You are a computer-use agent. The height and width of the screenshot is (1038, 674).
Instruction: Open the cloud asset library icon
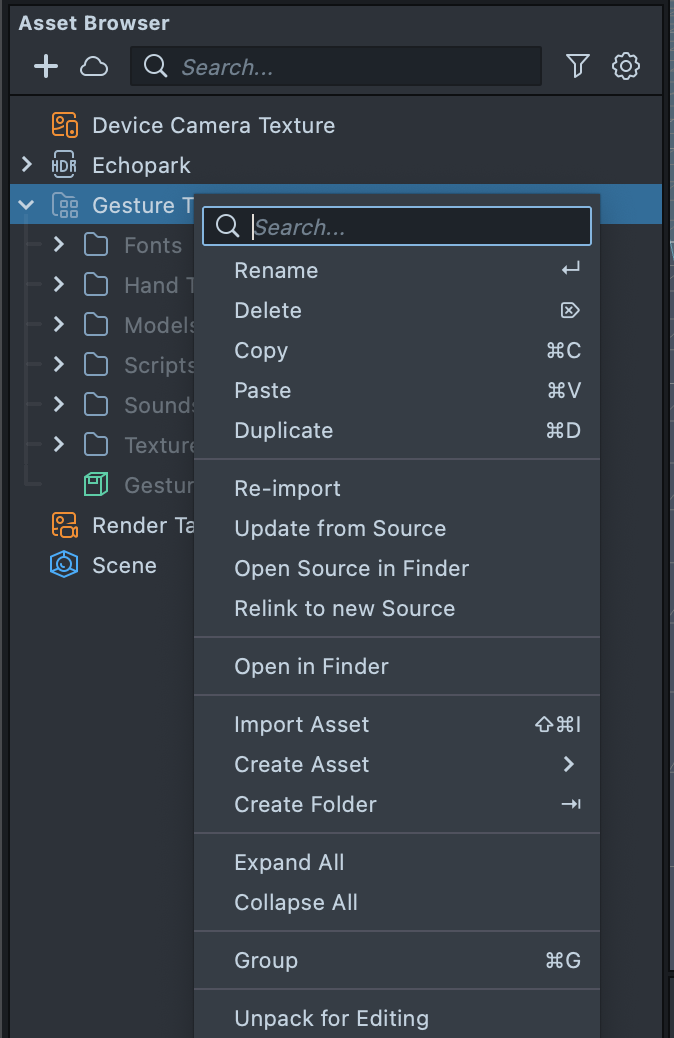click(x=94, y=67)
